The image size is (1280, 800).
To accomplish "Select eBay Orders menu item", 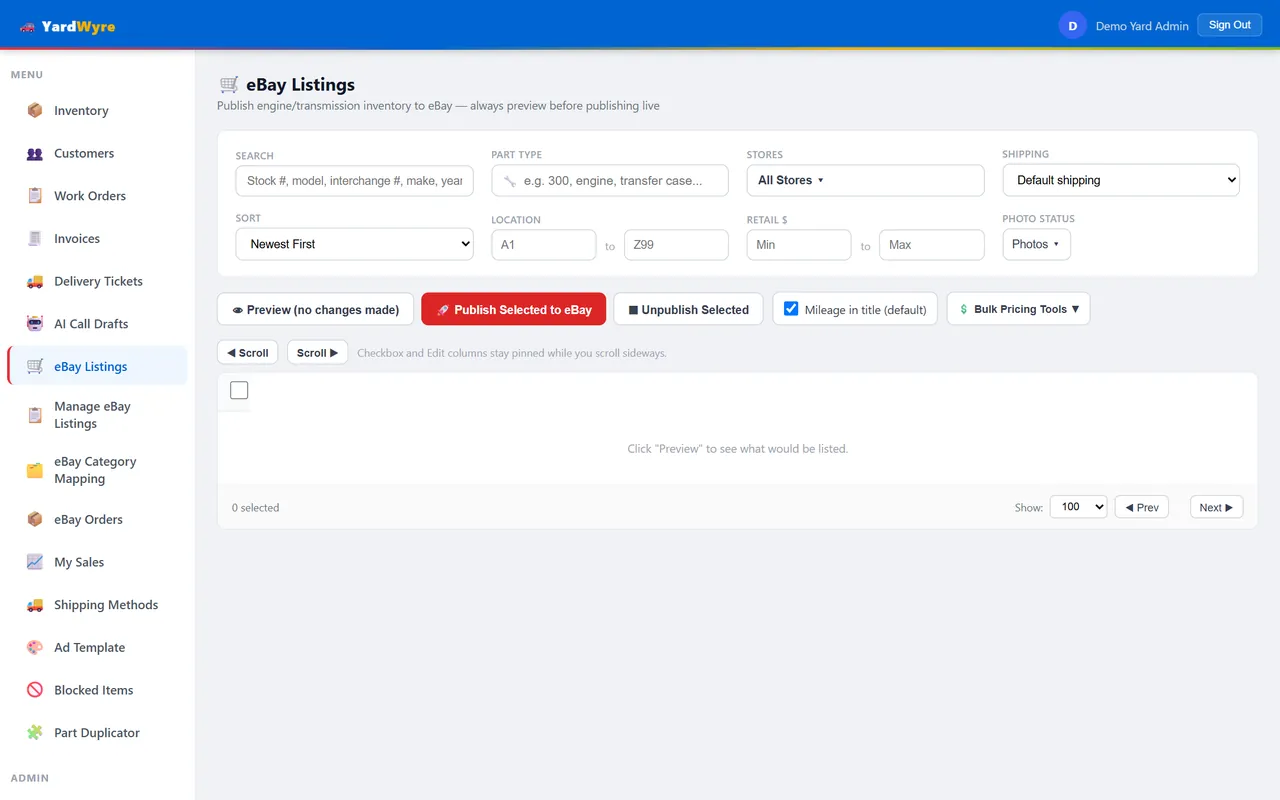I will pyautogui.click(x=97, y=519).
